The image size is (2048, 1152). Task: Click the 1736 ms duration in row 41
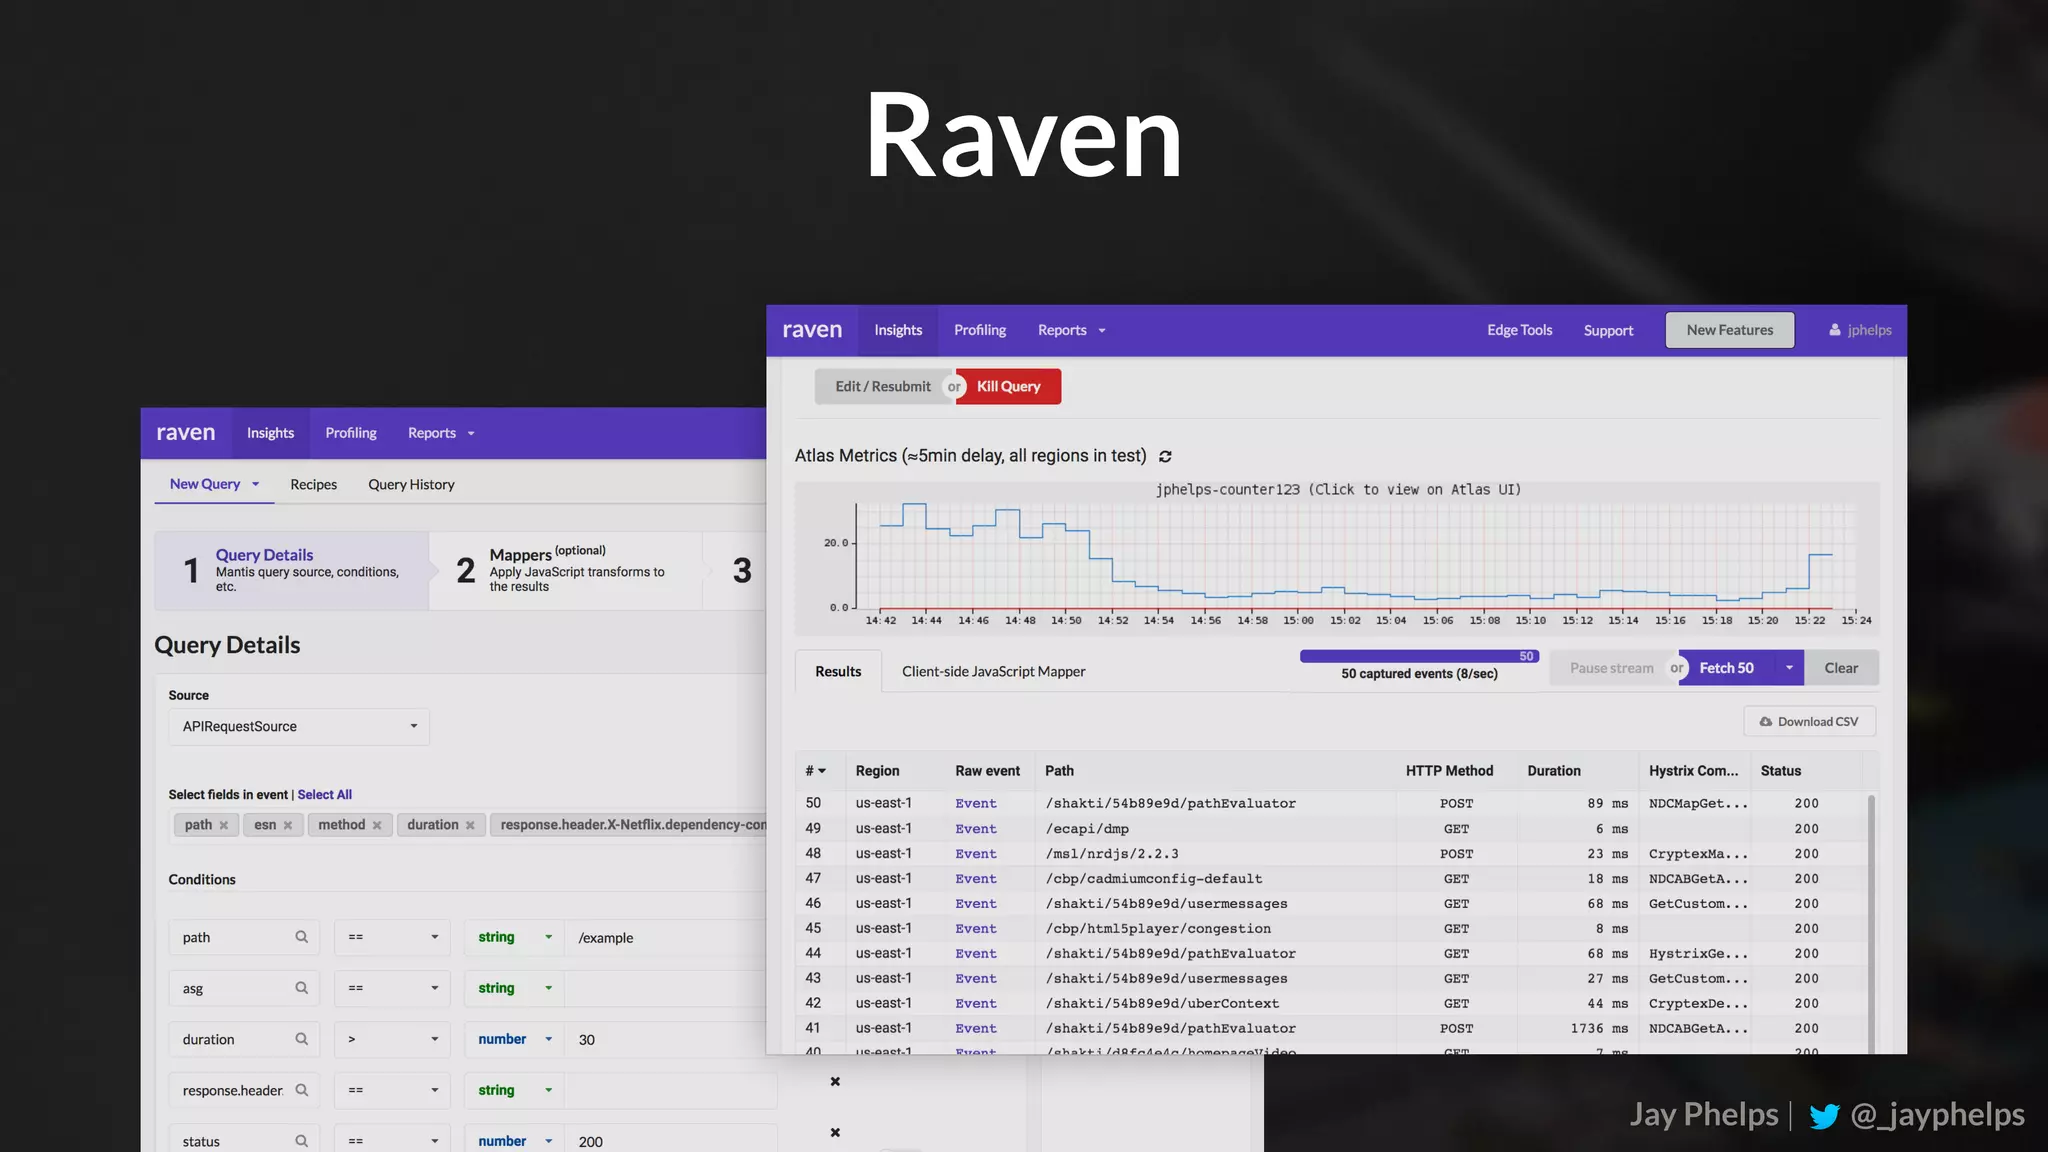pos(1599,1028)
